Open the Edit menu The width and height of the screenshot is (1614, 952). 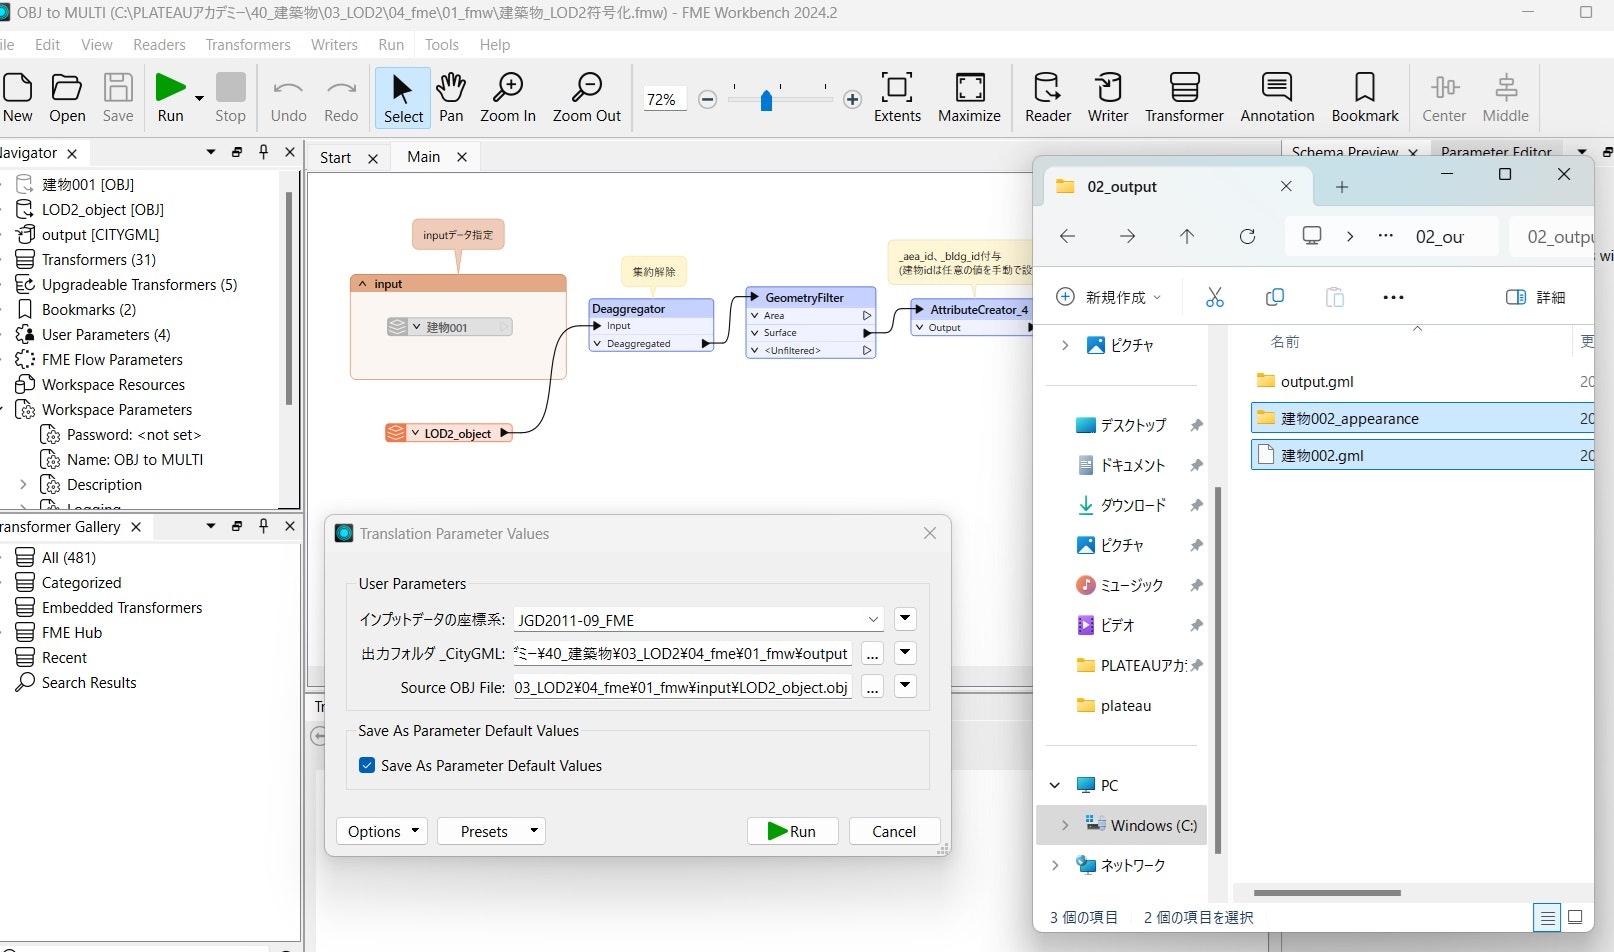(47, 45)
